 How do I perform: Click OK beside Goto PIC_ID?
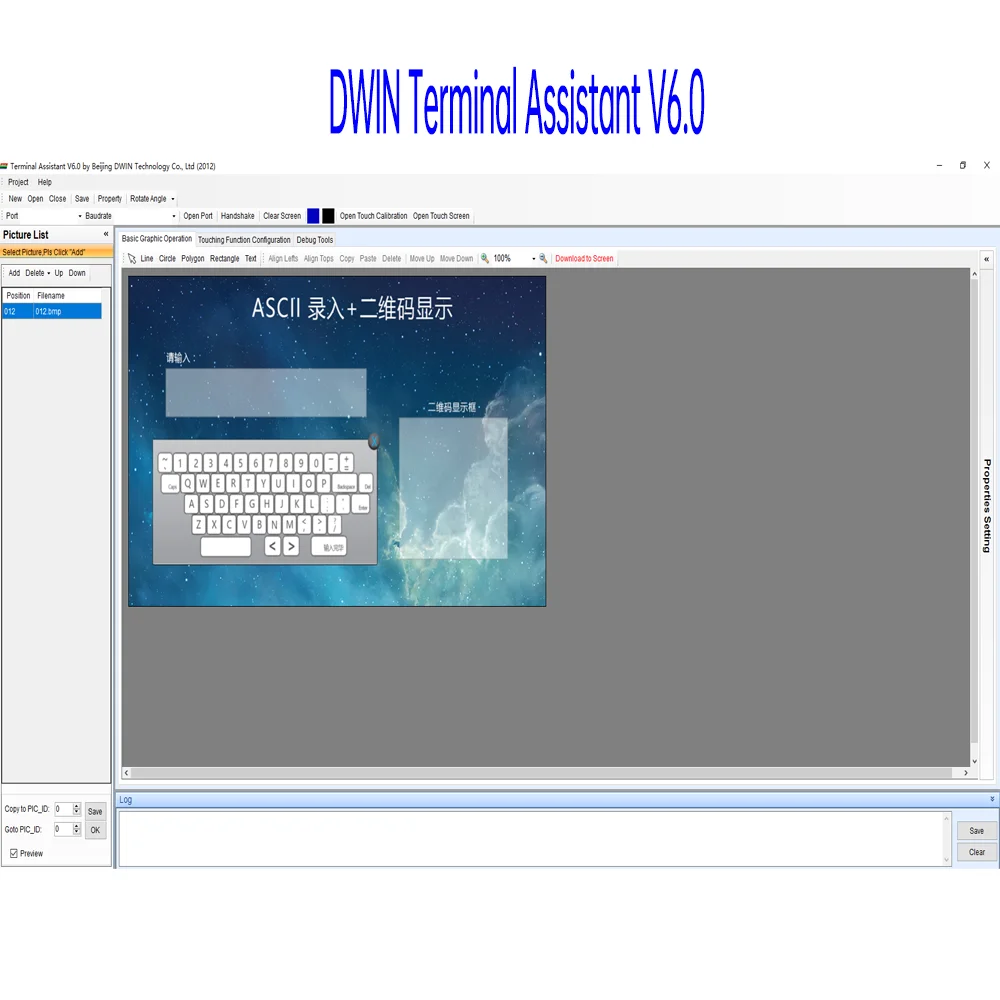(95, 830)
